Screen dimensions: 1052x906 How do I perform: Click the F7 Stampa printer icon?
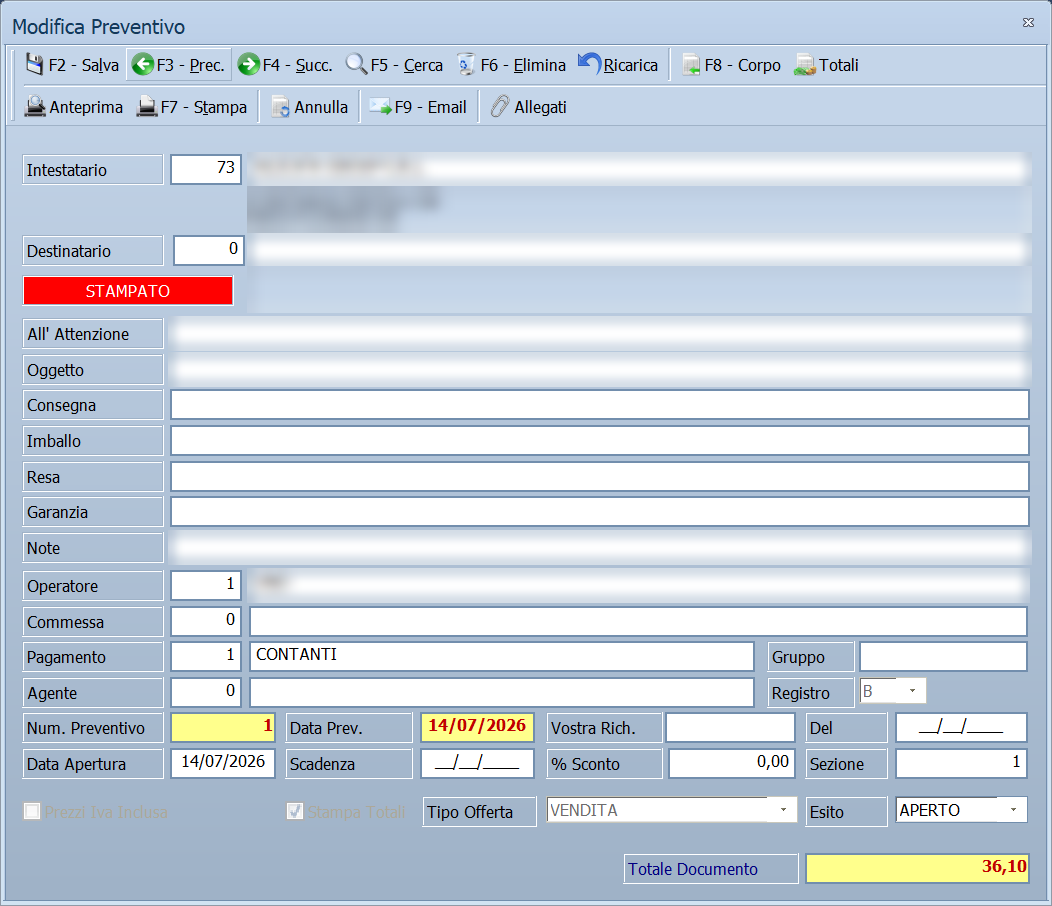pos(147,107)
